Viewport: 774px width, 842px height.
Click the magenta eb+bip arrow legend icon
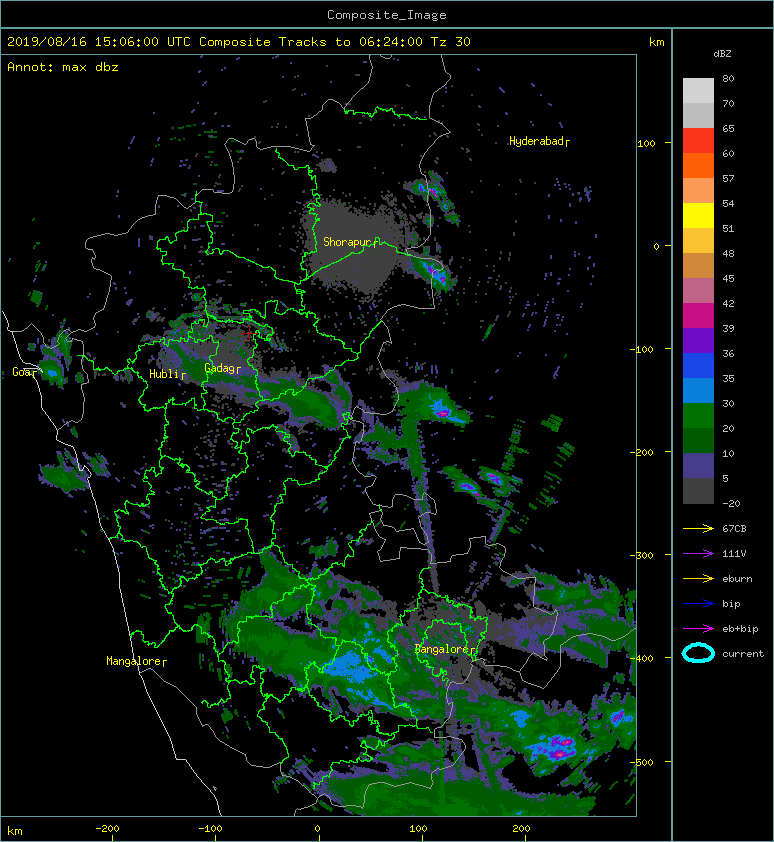tap(698, 629)
